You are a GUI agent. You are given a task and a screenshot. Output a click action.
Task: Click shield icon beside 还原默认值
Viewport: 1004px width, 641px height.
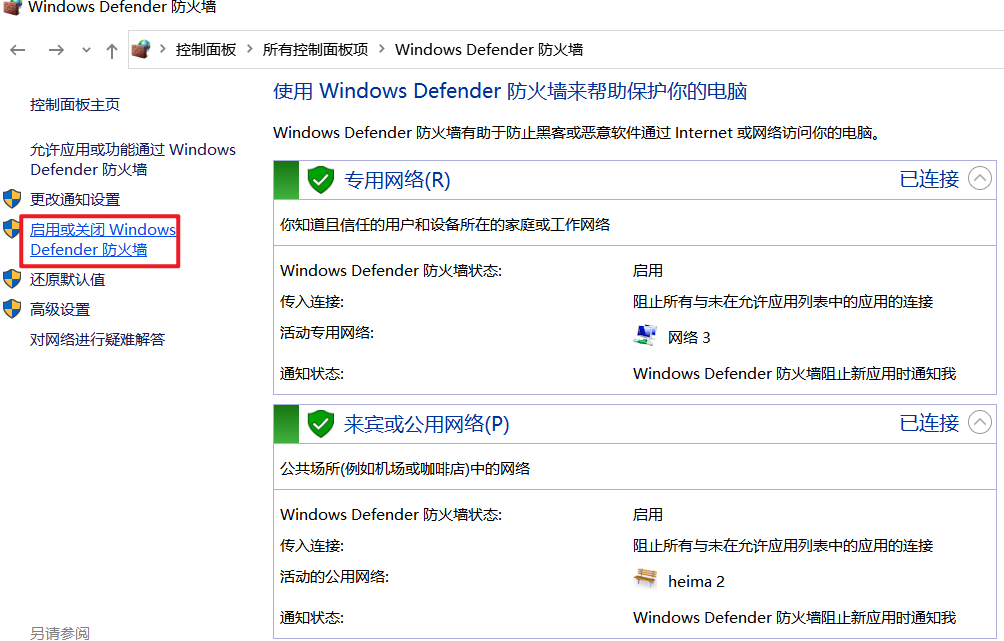12,279
